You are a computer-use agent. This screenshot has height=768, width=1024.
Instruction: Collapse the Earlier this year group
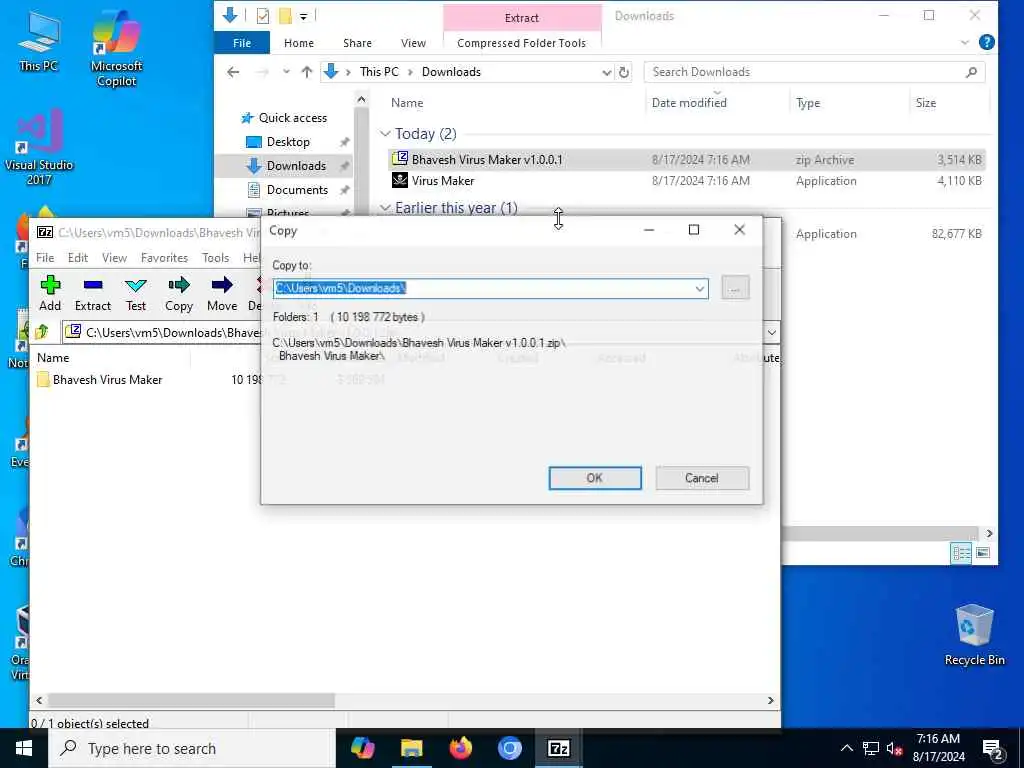(x=385, y=208)
